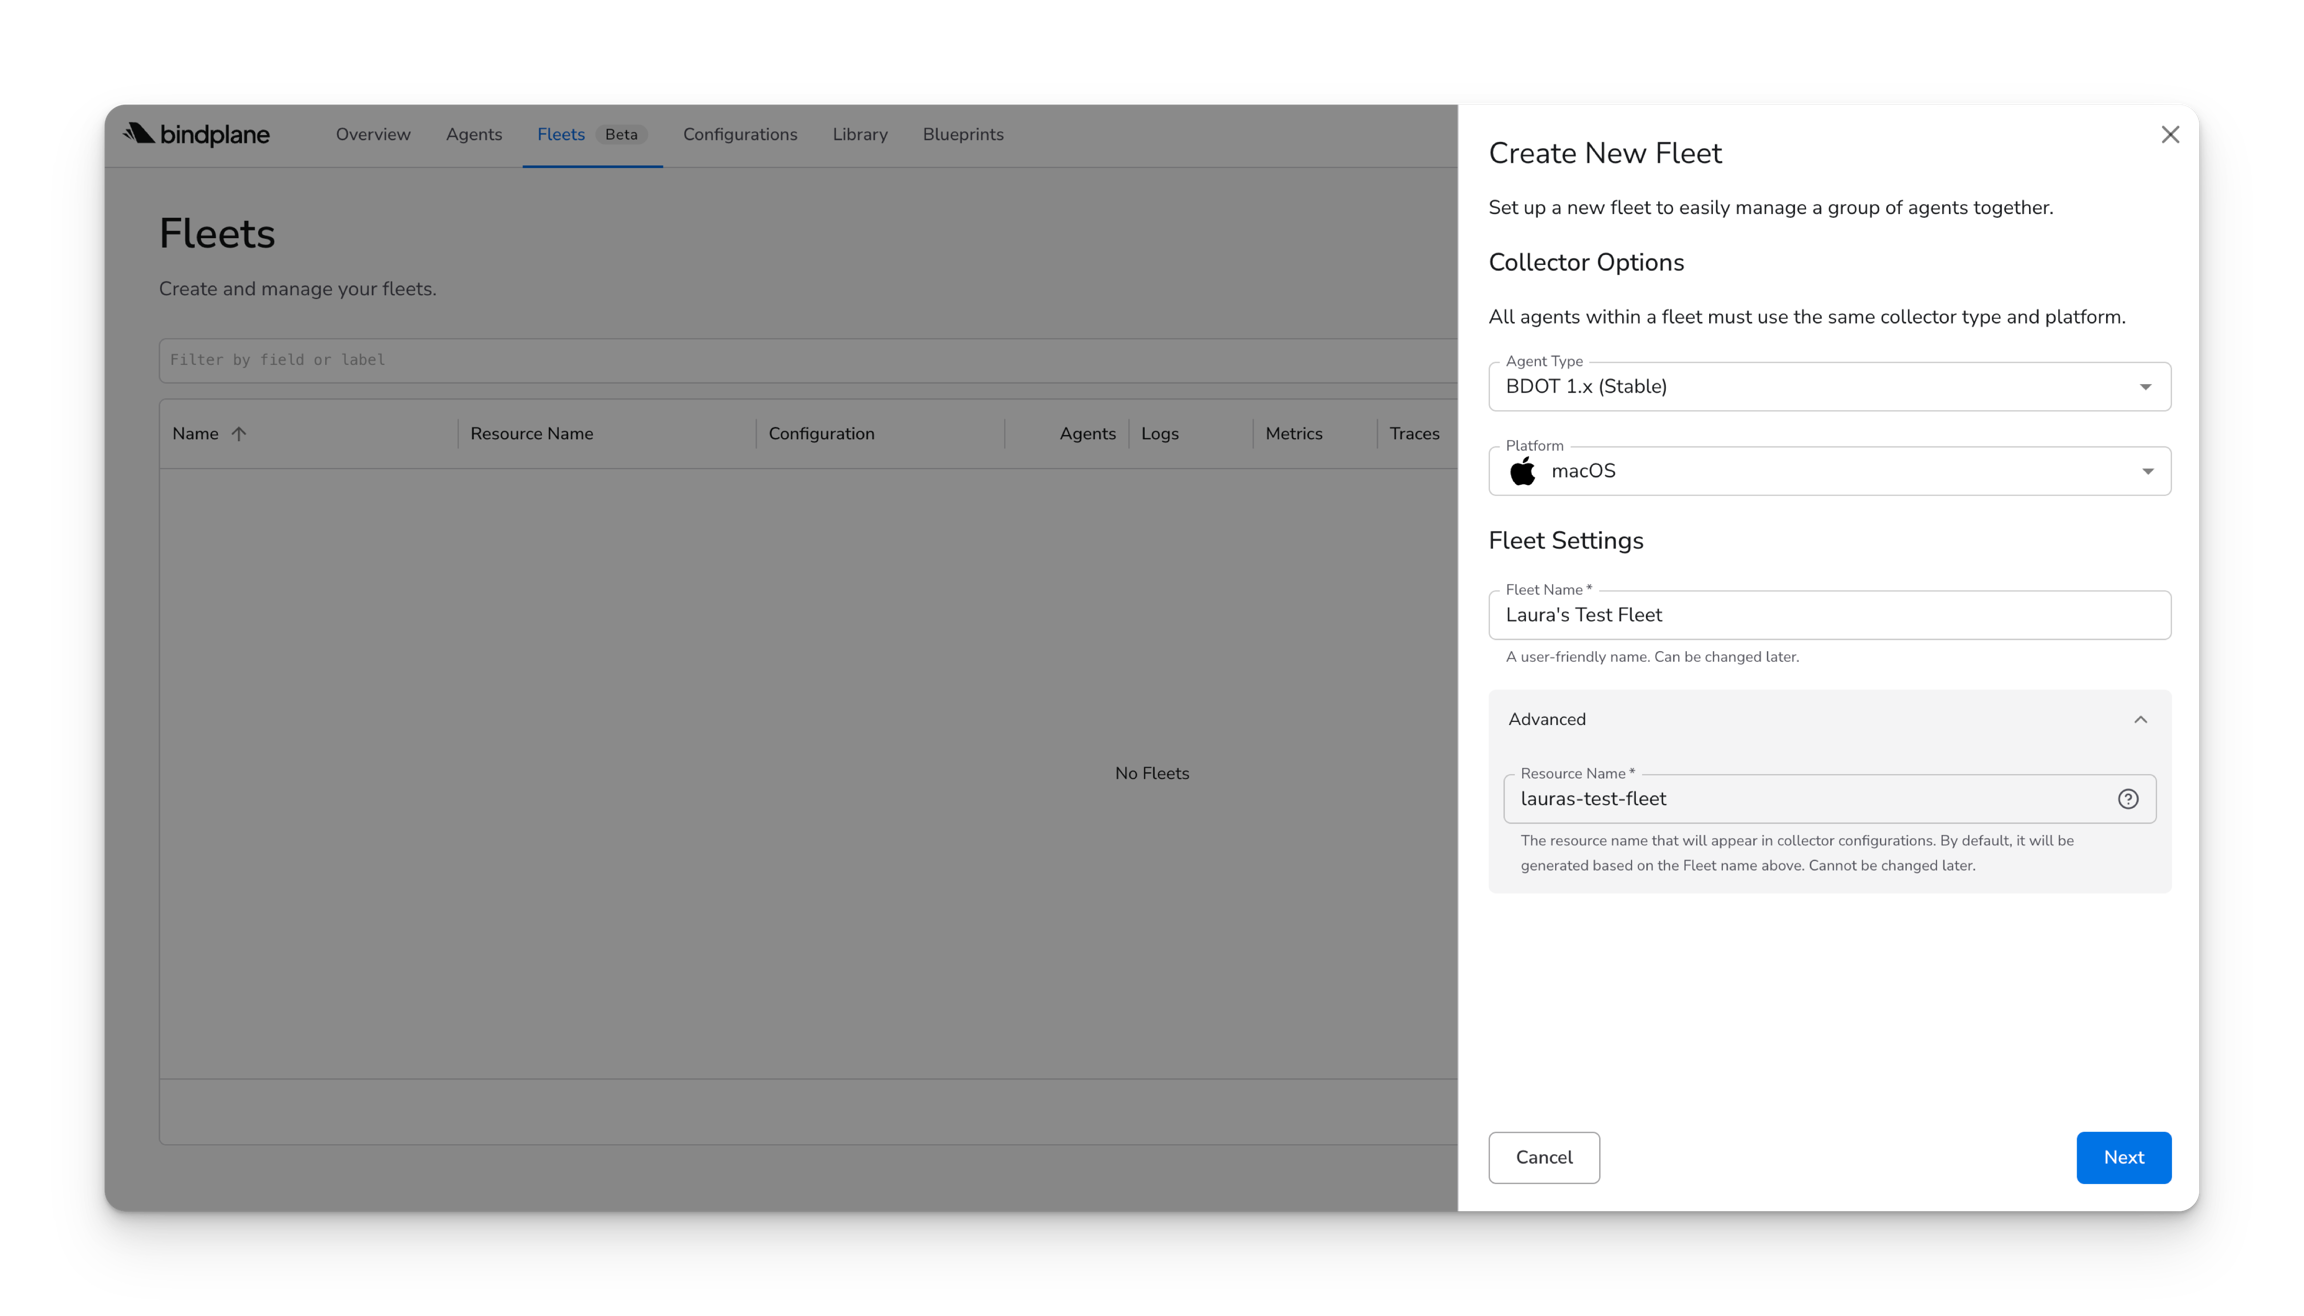
Task: Click the Next button
Action: (2123, 1157)
